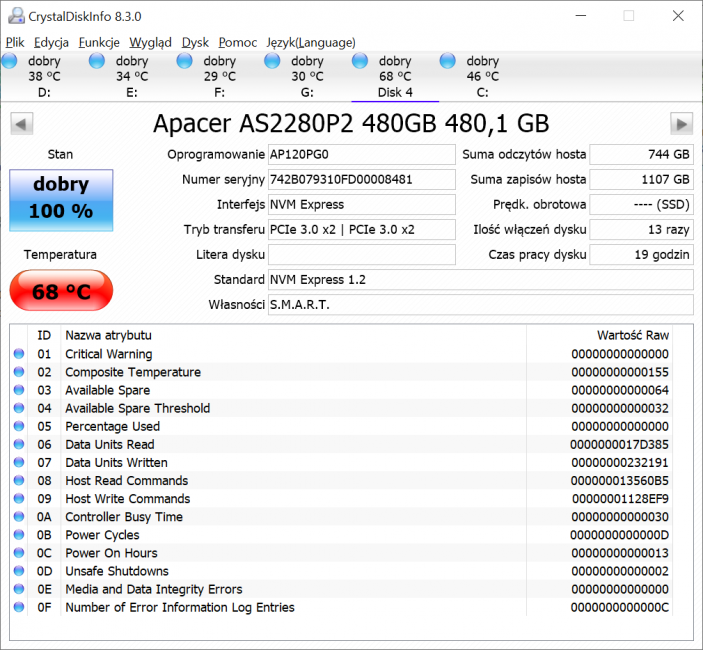Click the red 68 °C temperature button
Screen dimensions: 703x650
(61, 290)
